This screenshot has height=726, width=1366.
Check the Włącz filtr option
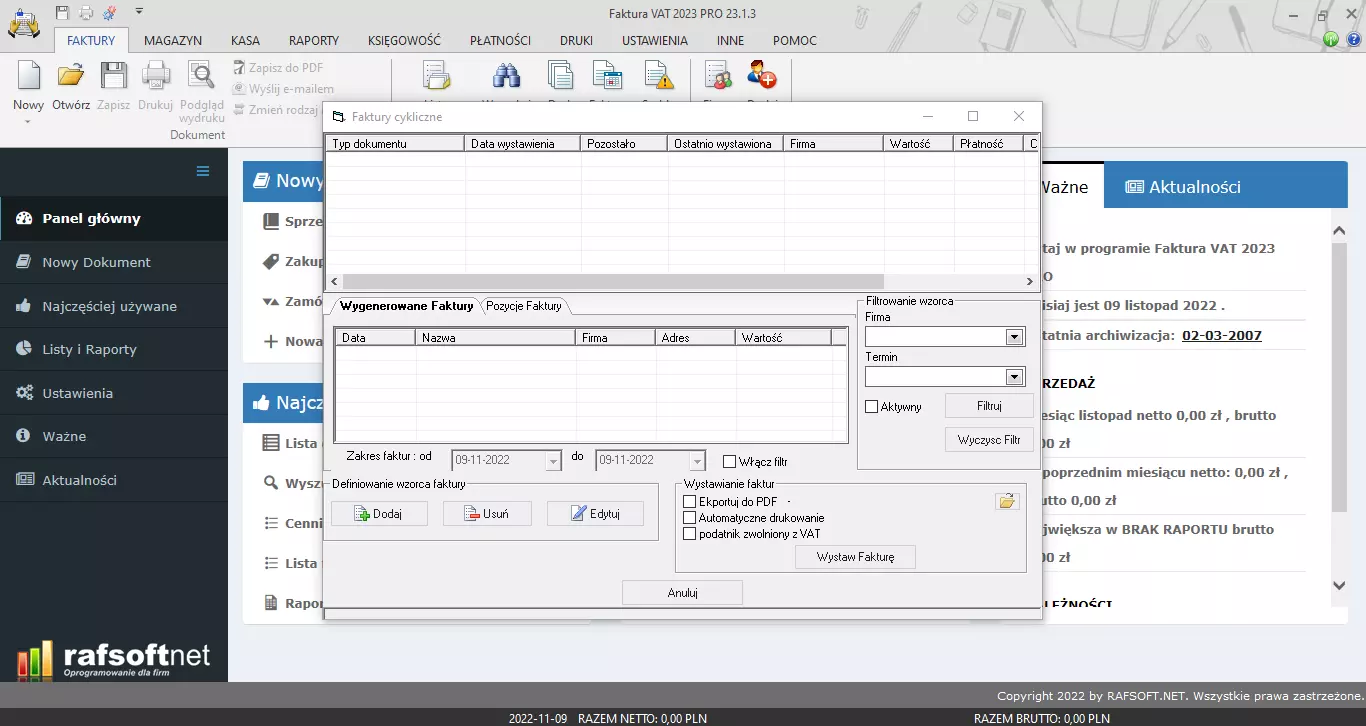[x=728, y=459]
